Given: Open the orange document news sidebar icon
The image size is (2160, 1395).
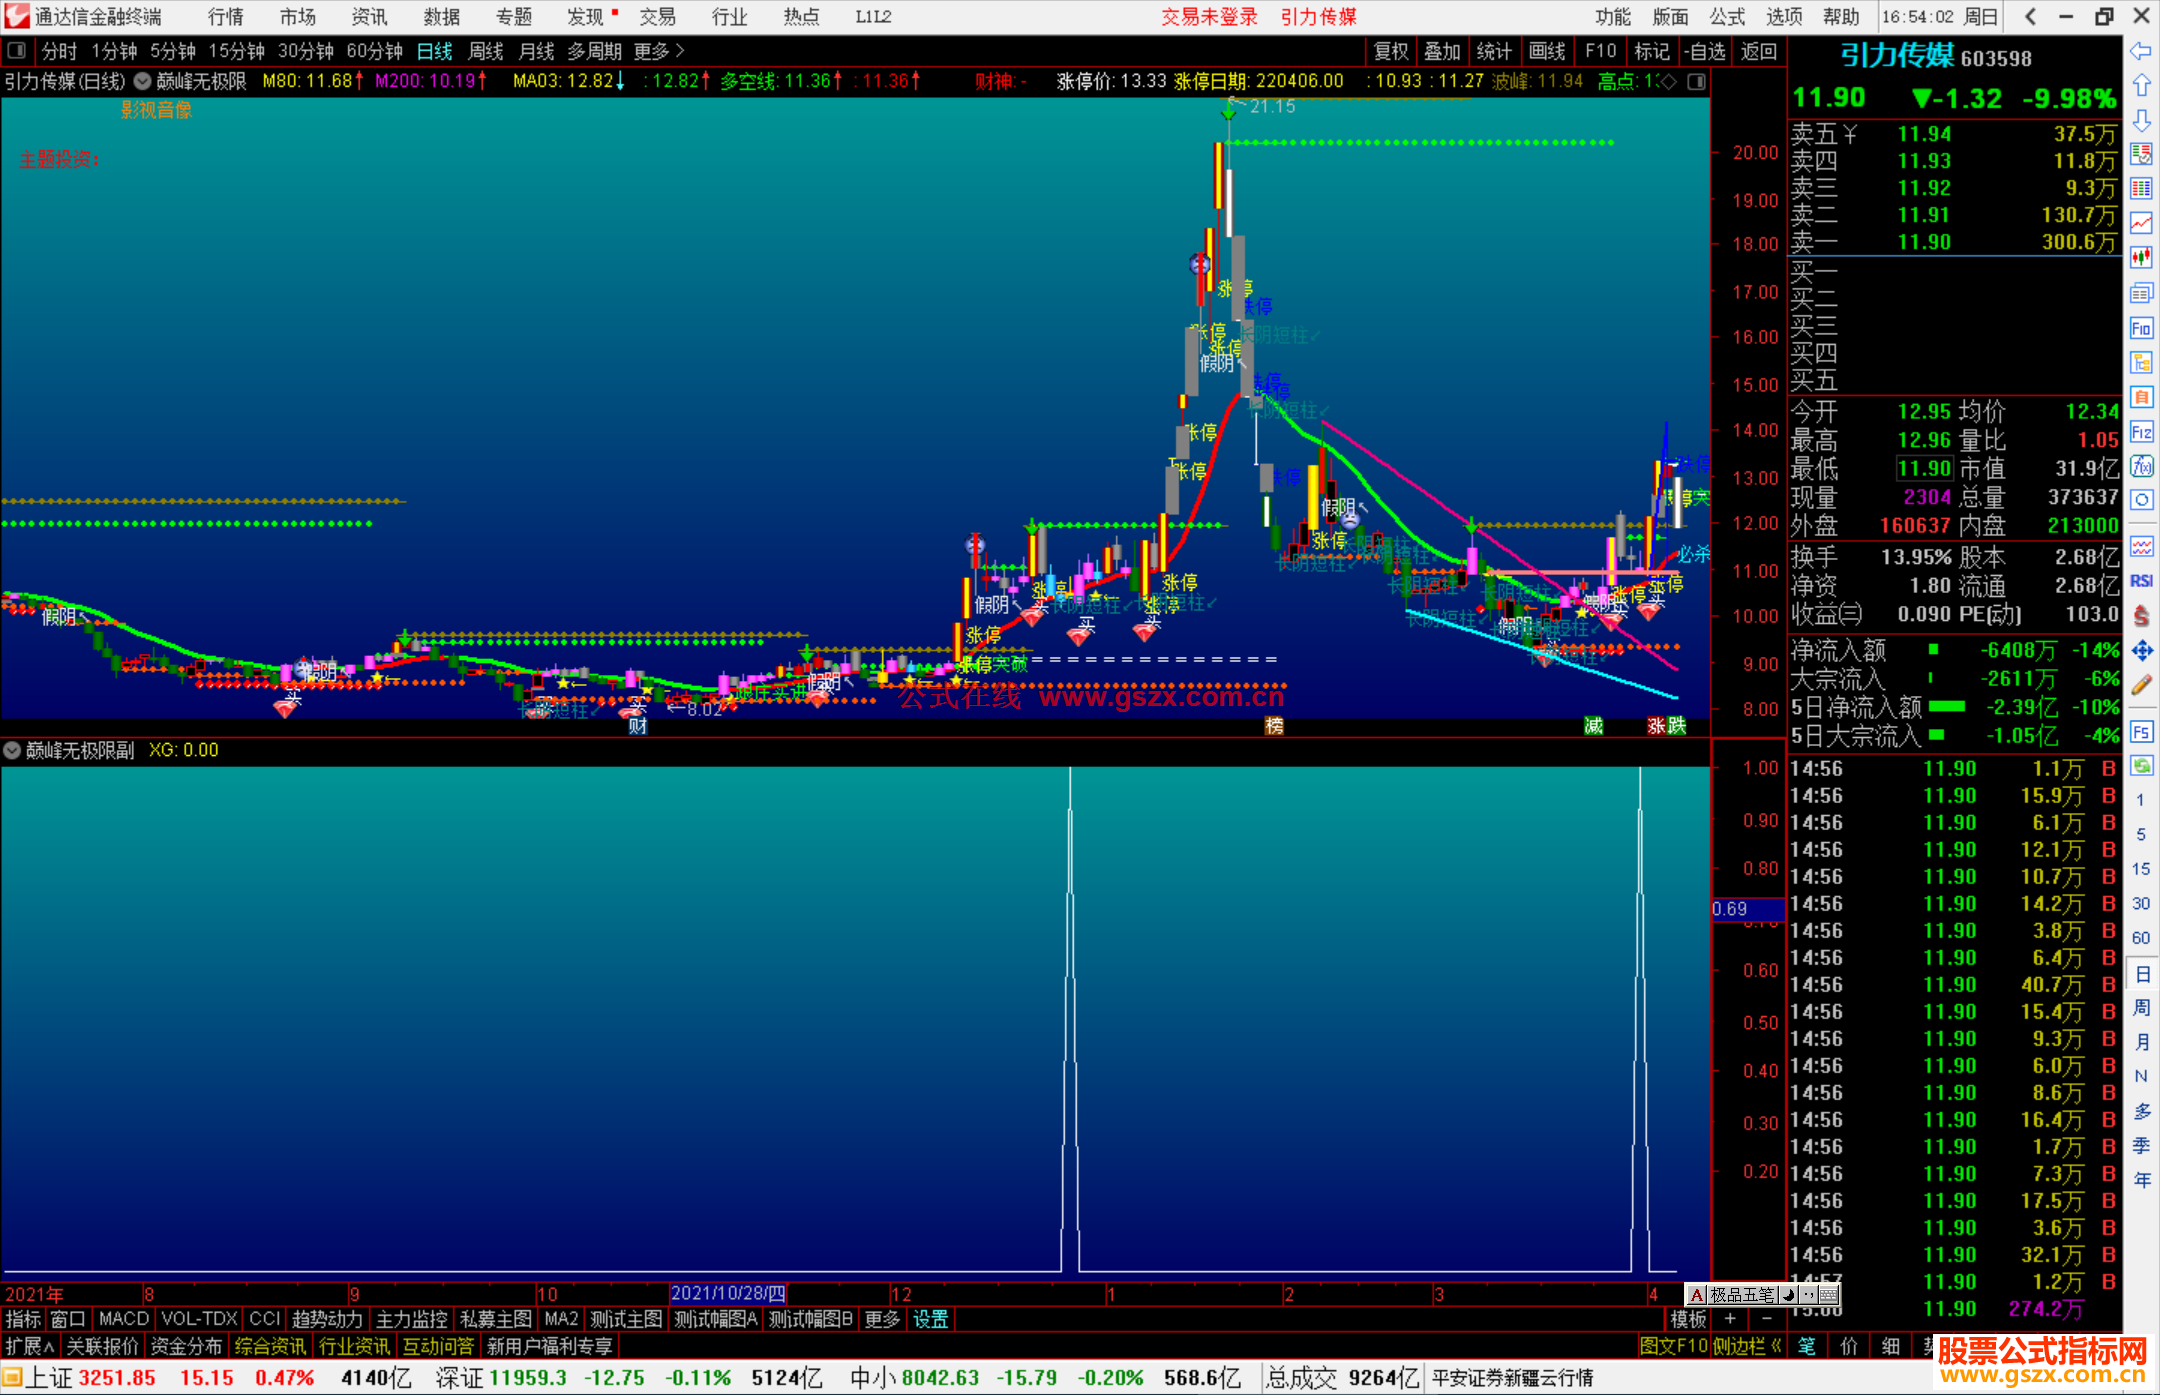Looking at the screenshot, I should [2141, 397].
